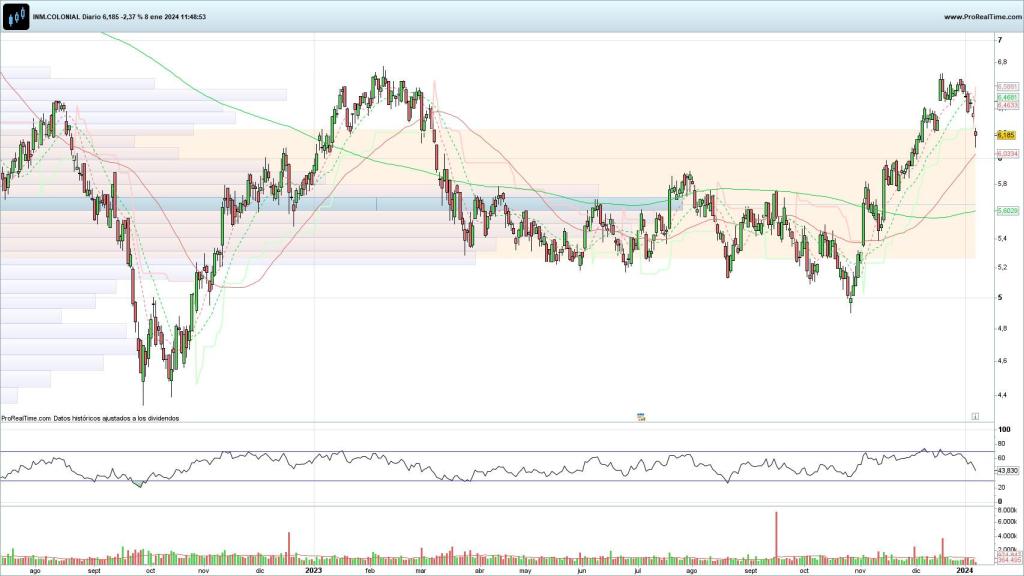The width and height of the screenshot is (1024, 576).
Task: Click the calendar event icon on chart
Action: (640, 415)
